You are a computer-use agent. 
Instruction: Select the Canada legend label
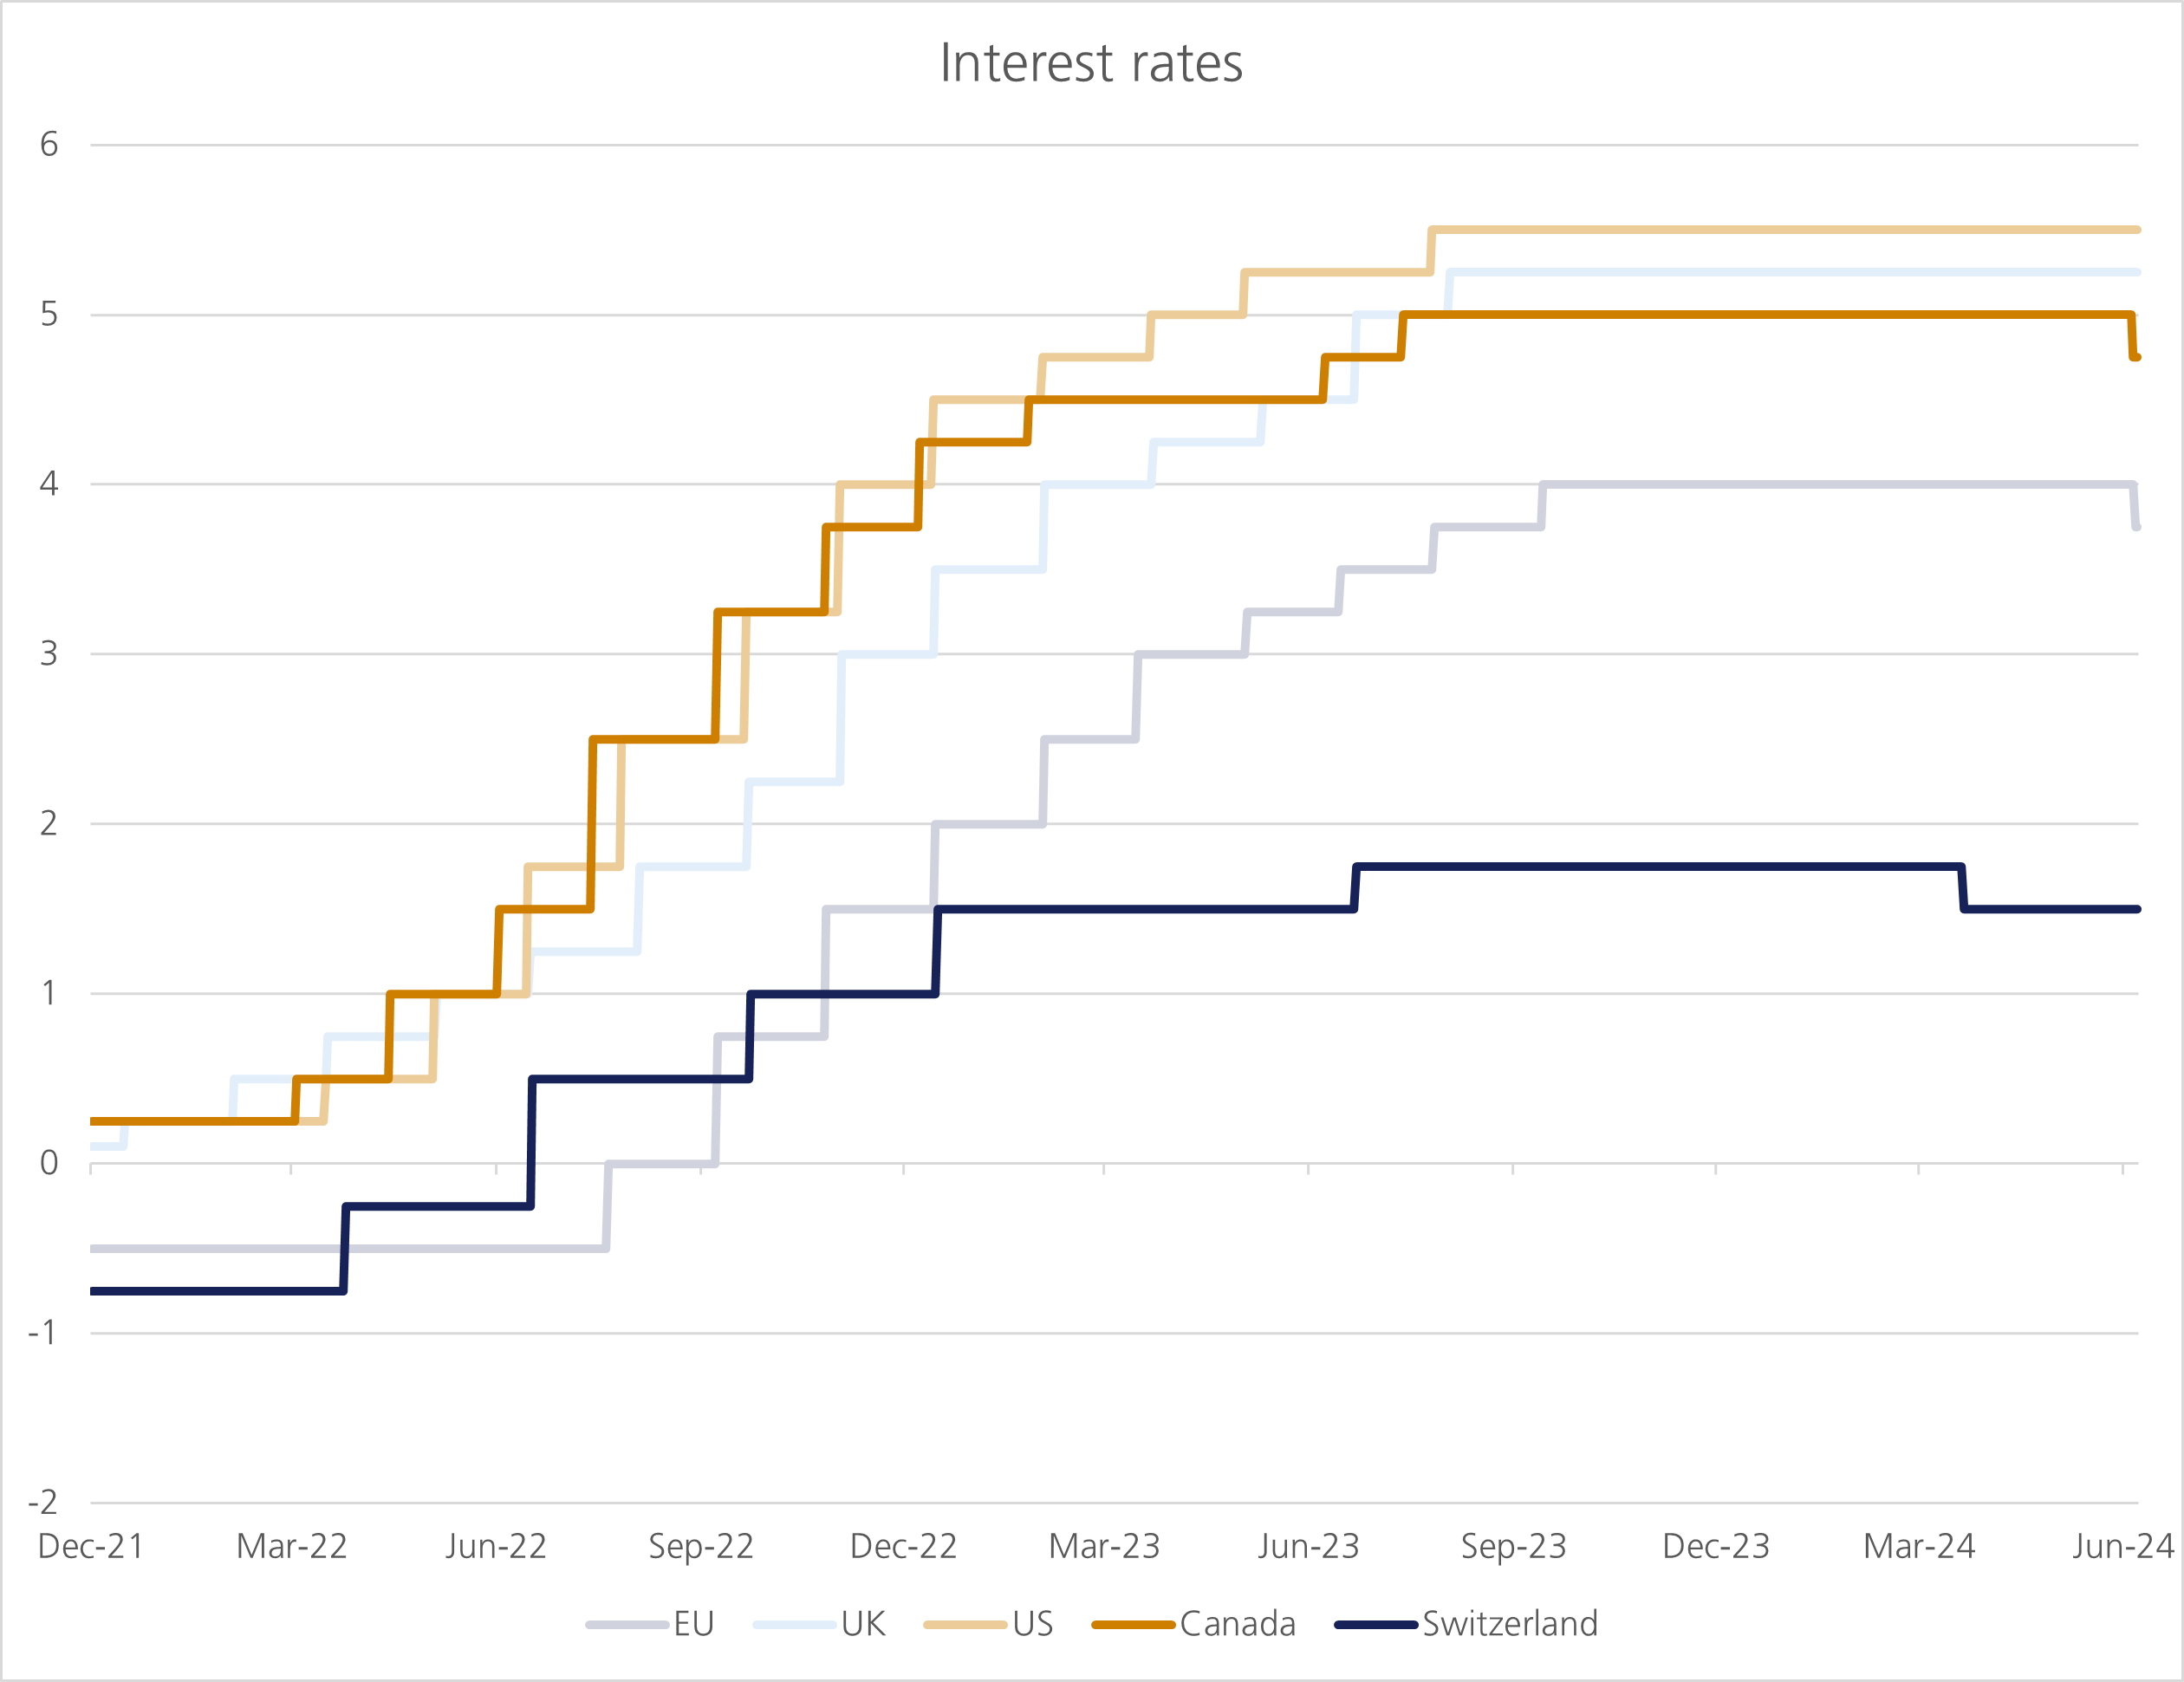(1237, 1624)
